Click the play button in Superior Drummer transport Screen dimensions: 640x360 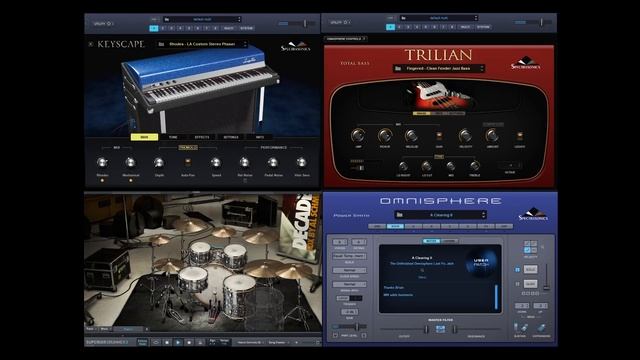(x=178, y=342)
